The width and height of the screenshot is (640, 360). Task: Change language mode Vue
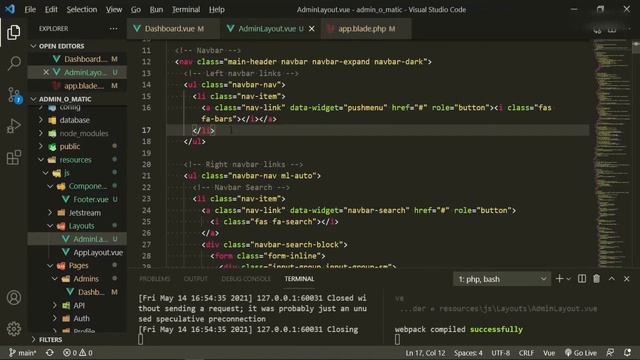(549, 353)
